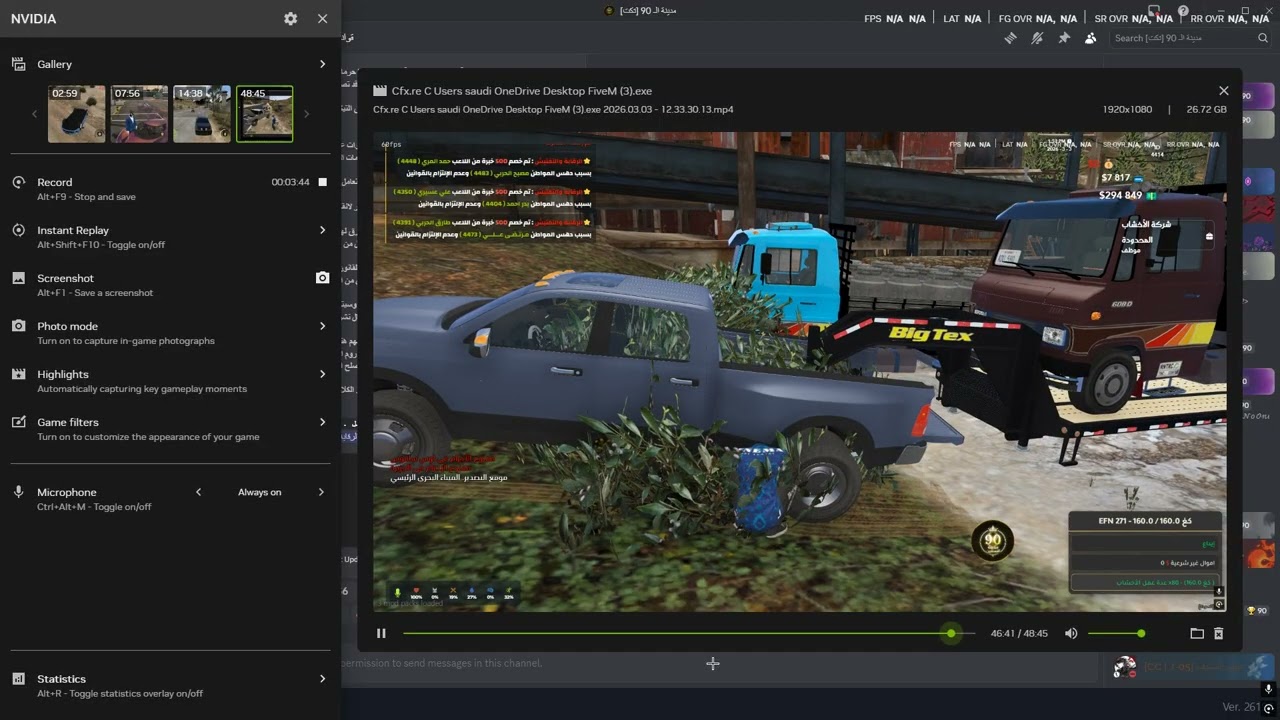1280x720 pixels.
Task: Go to previous gallery thumbnails arrow
Action: click(x=34, y=114)
